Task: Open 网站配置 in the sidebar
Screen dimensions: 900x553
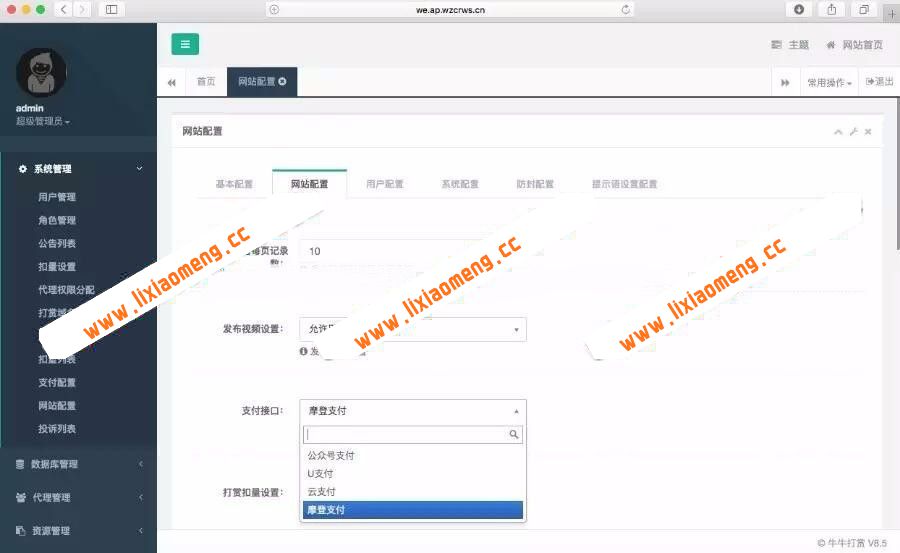Action: pyautogui.click(x=57, y=405)
